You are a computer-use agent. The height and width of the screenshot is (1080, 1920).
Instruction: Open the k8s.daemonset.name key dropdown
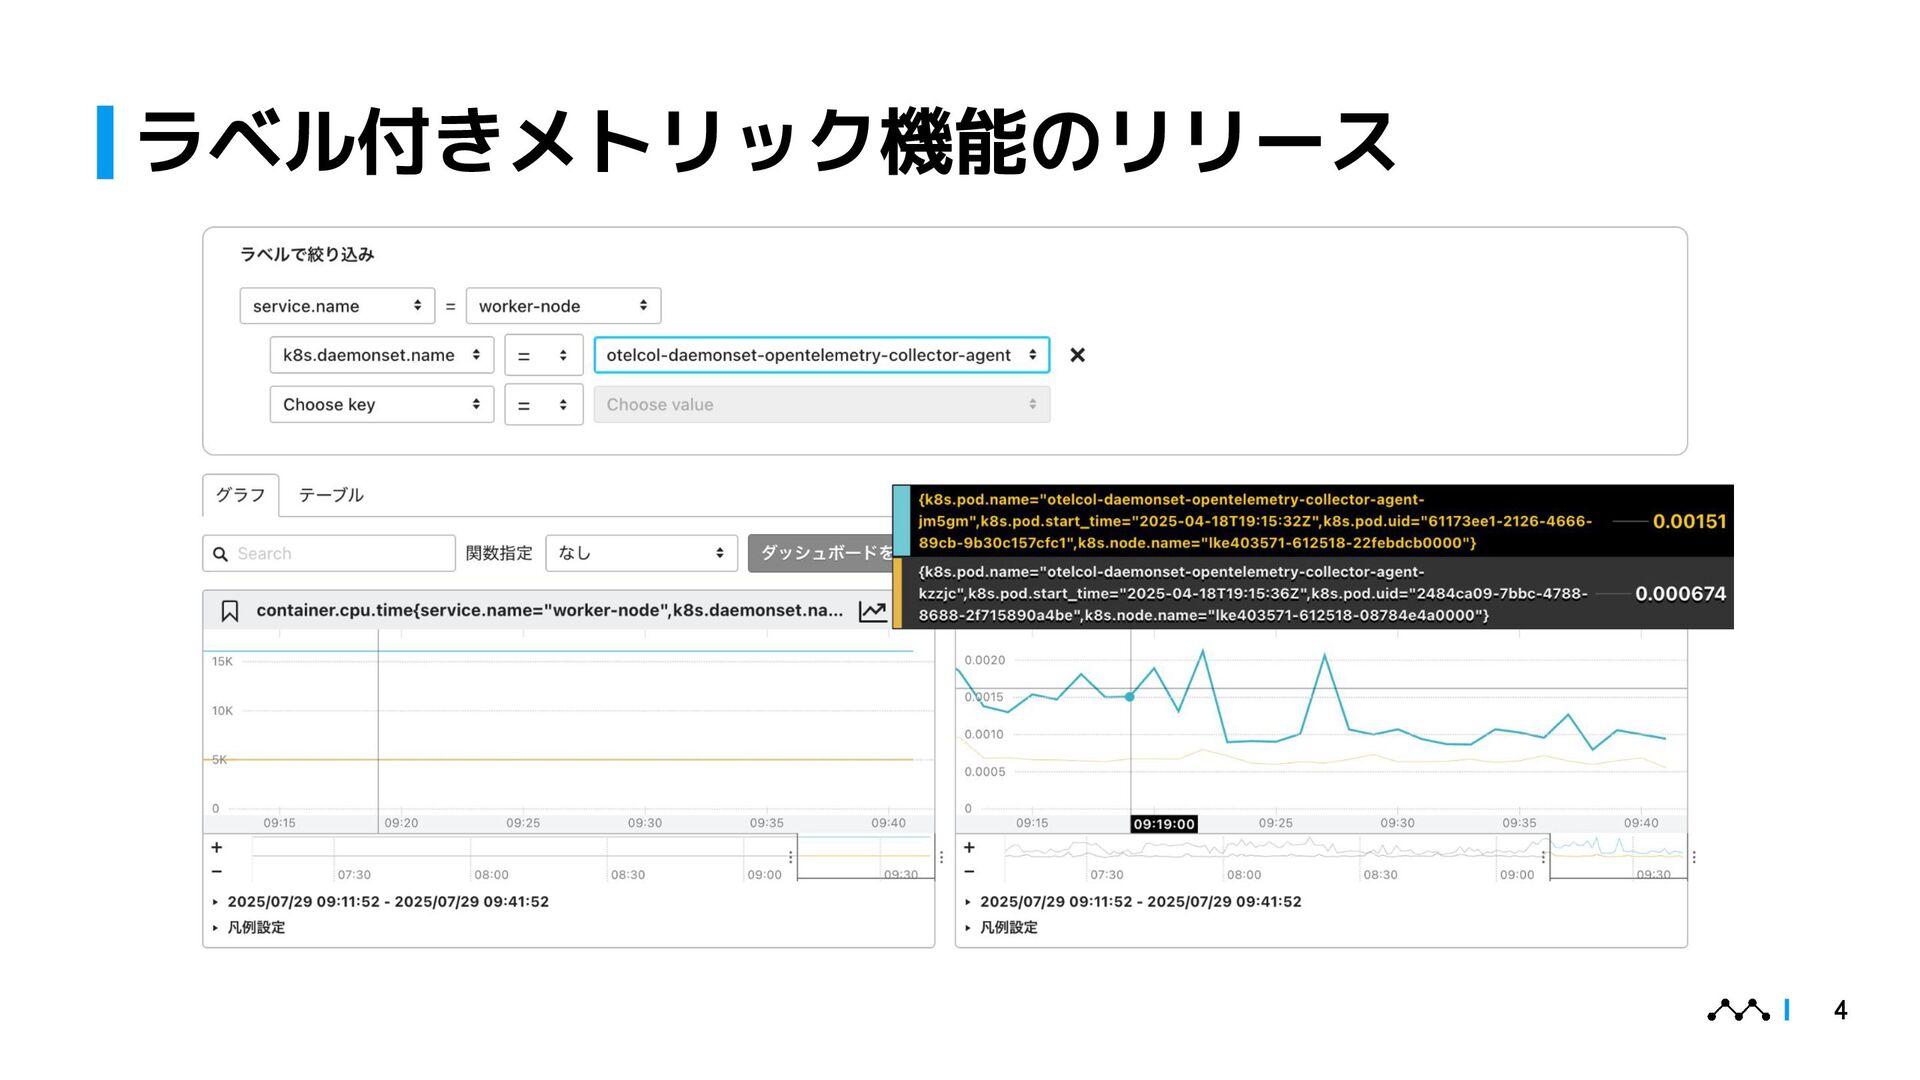point(382,355)
